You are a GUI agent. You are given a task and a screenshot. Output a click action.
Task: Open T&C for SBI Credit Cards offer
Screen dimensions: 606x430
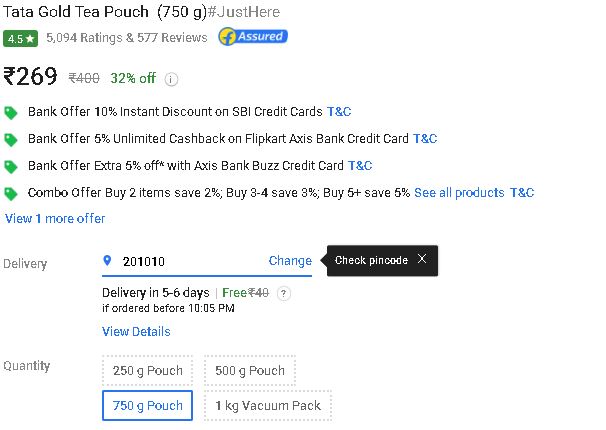coord(339,112)
